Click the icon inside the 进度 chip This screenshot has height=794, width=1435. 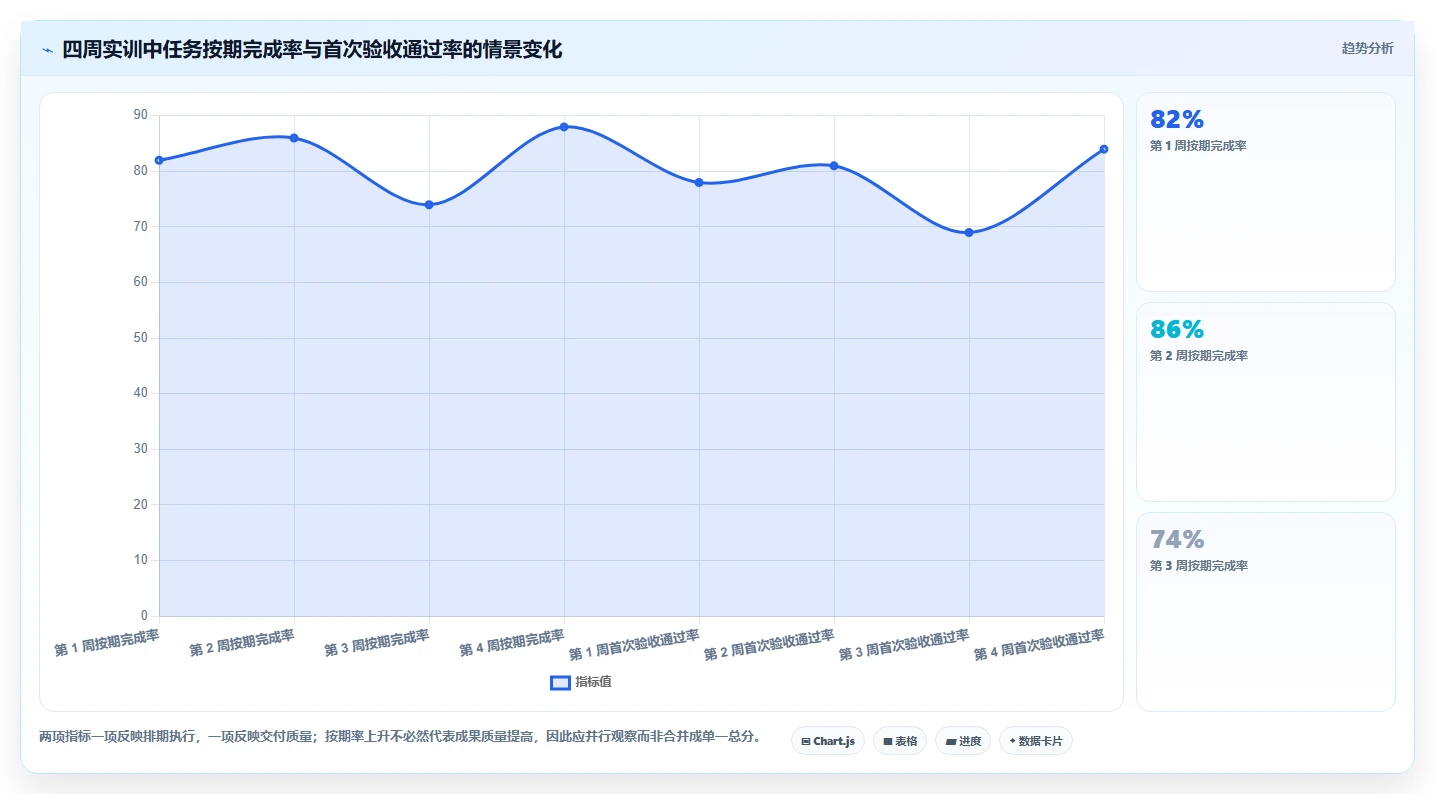(951, 742)
